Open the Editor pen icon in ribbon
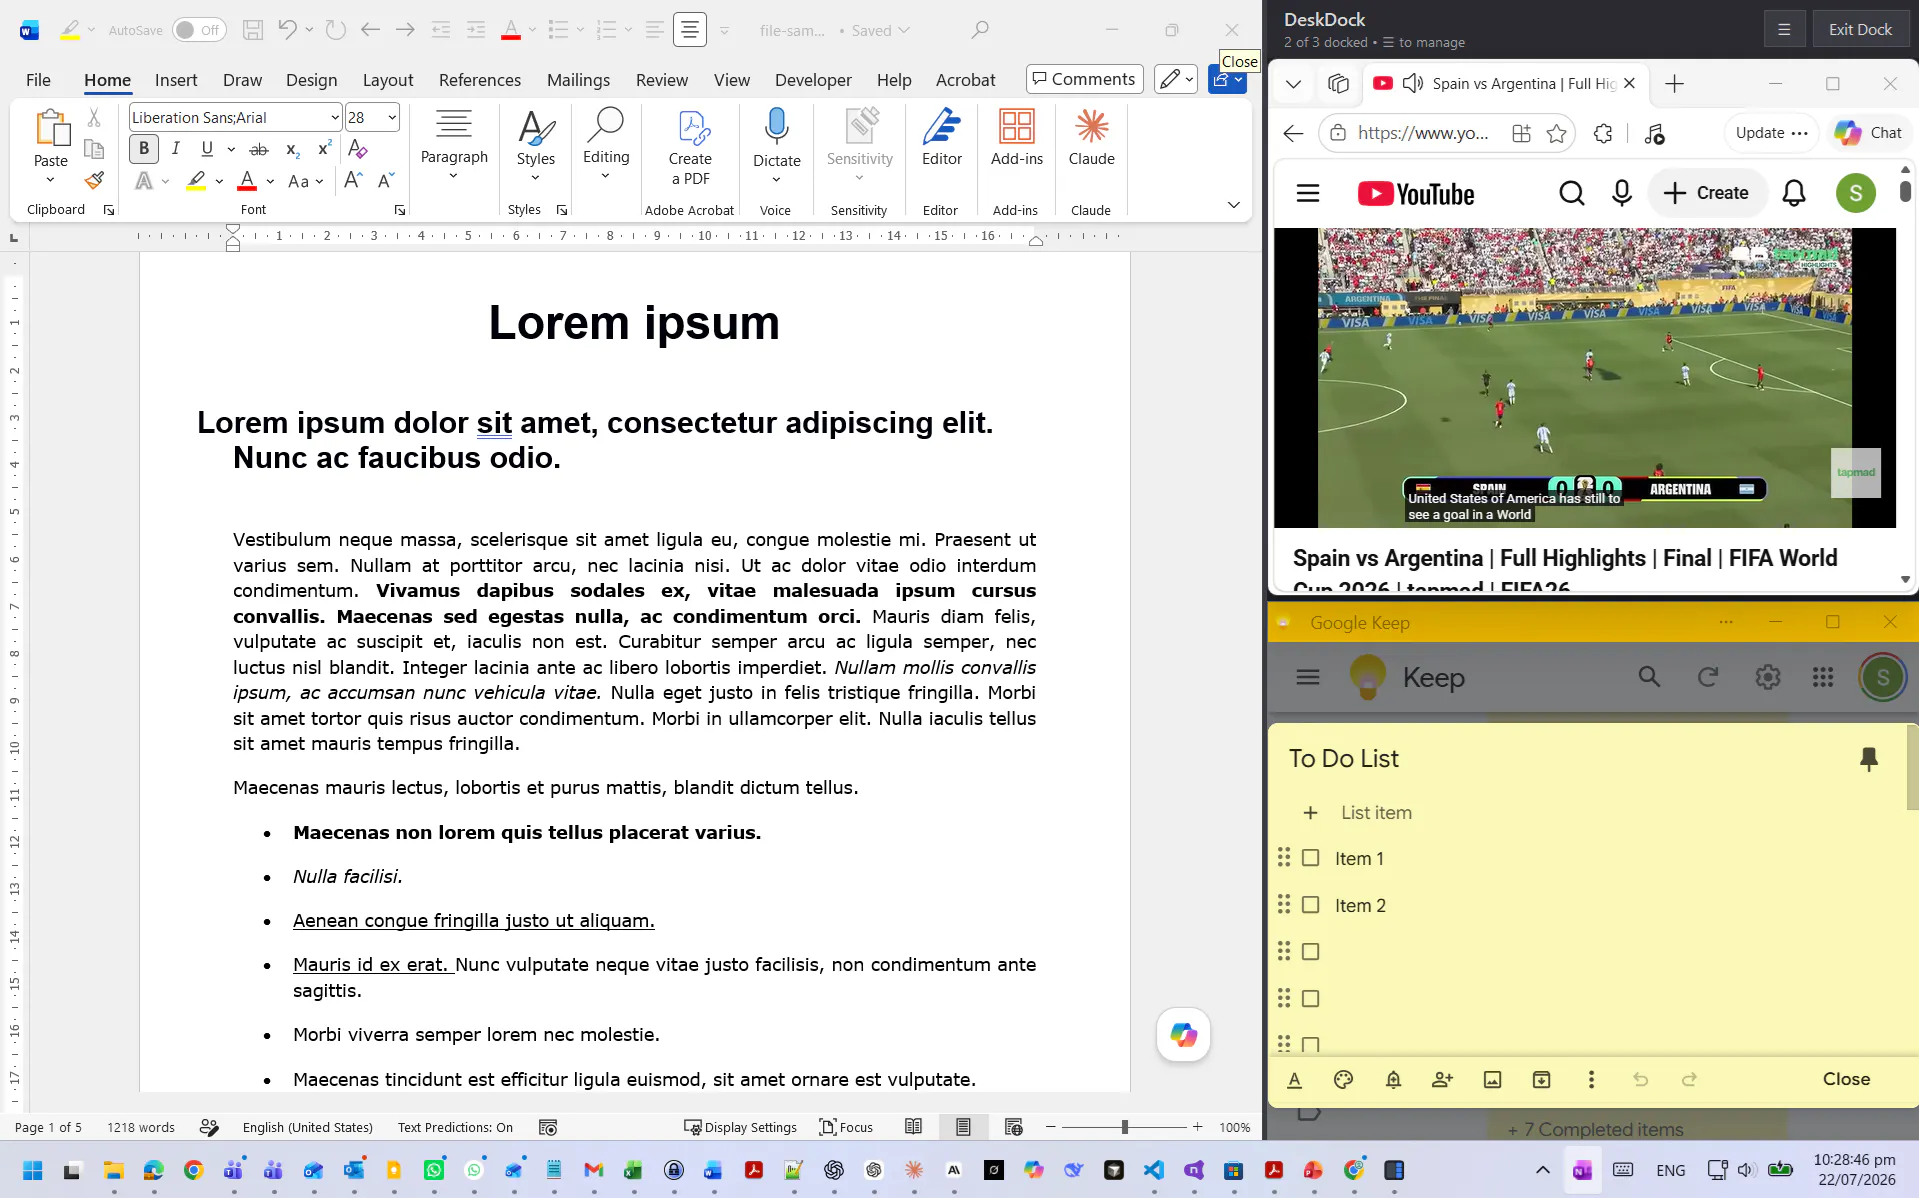The height and width of the screenshot is (1198, 1919). pyautogui.click(x=941, y=137)
